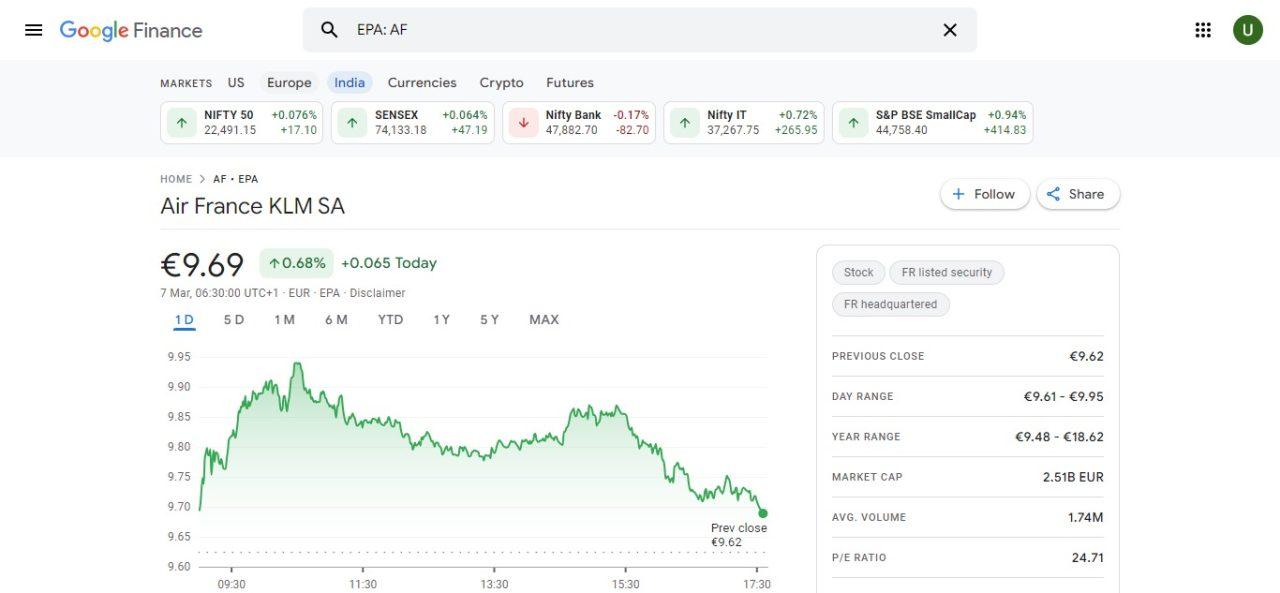Viewport: 1280px width, 593px height.
Task: Click the green end-point marker on chart
Action: click(763, 513)
